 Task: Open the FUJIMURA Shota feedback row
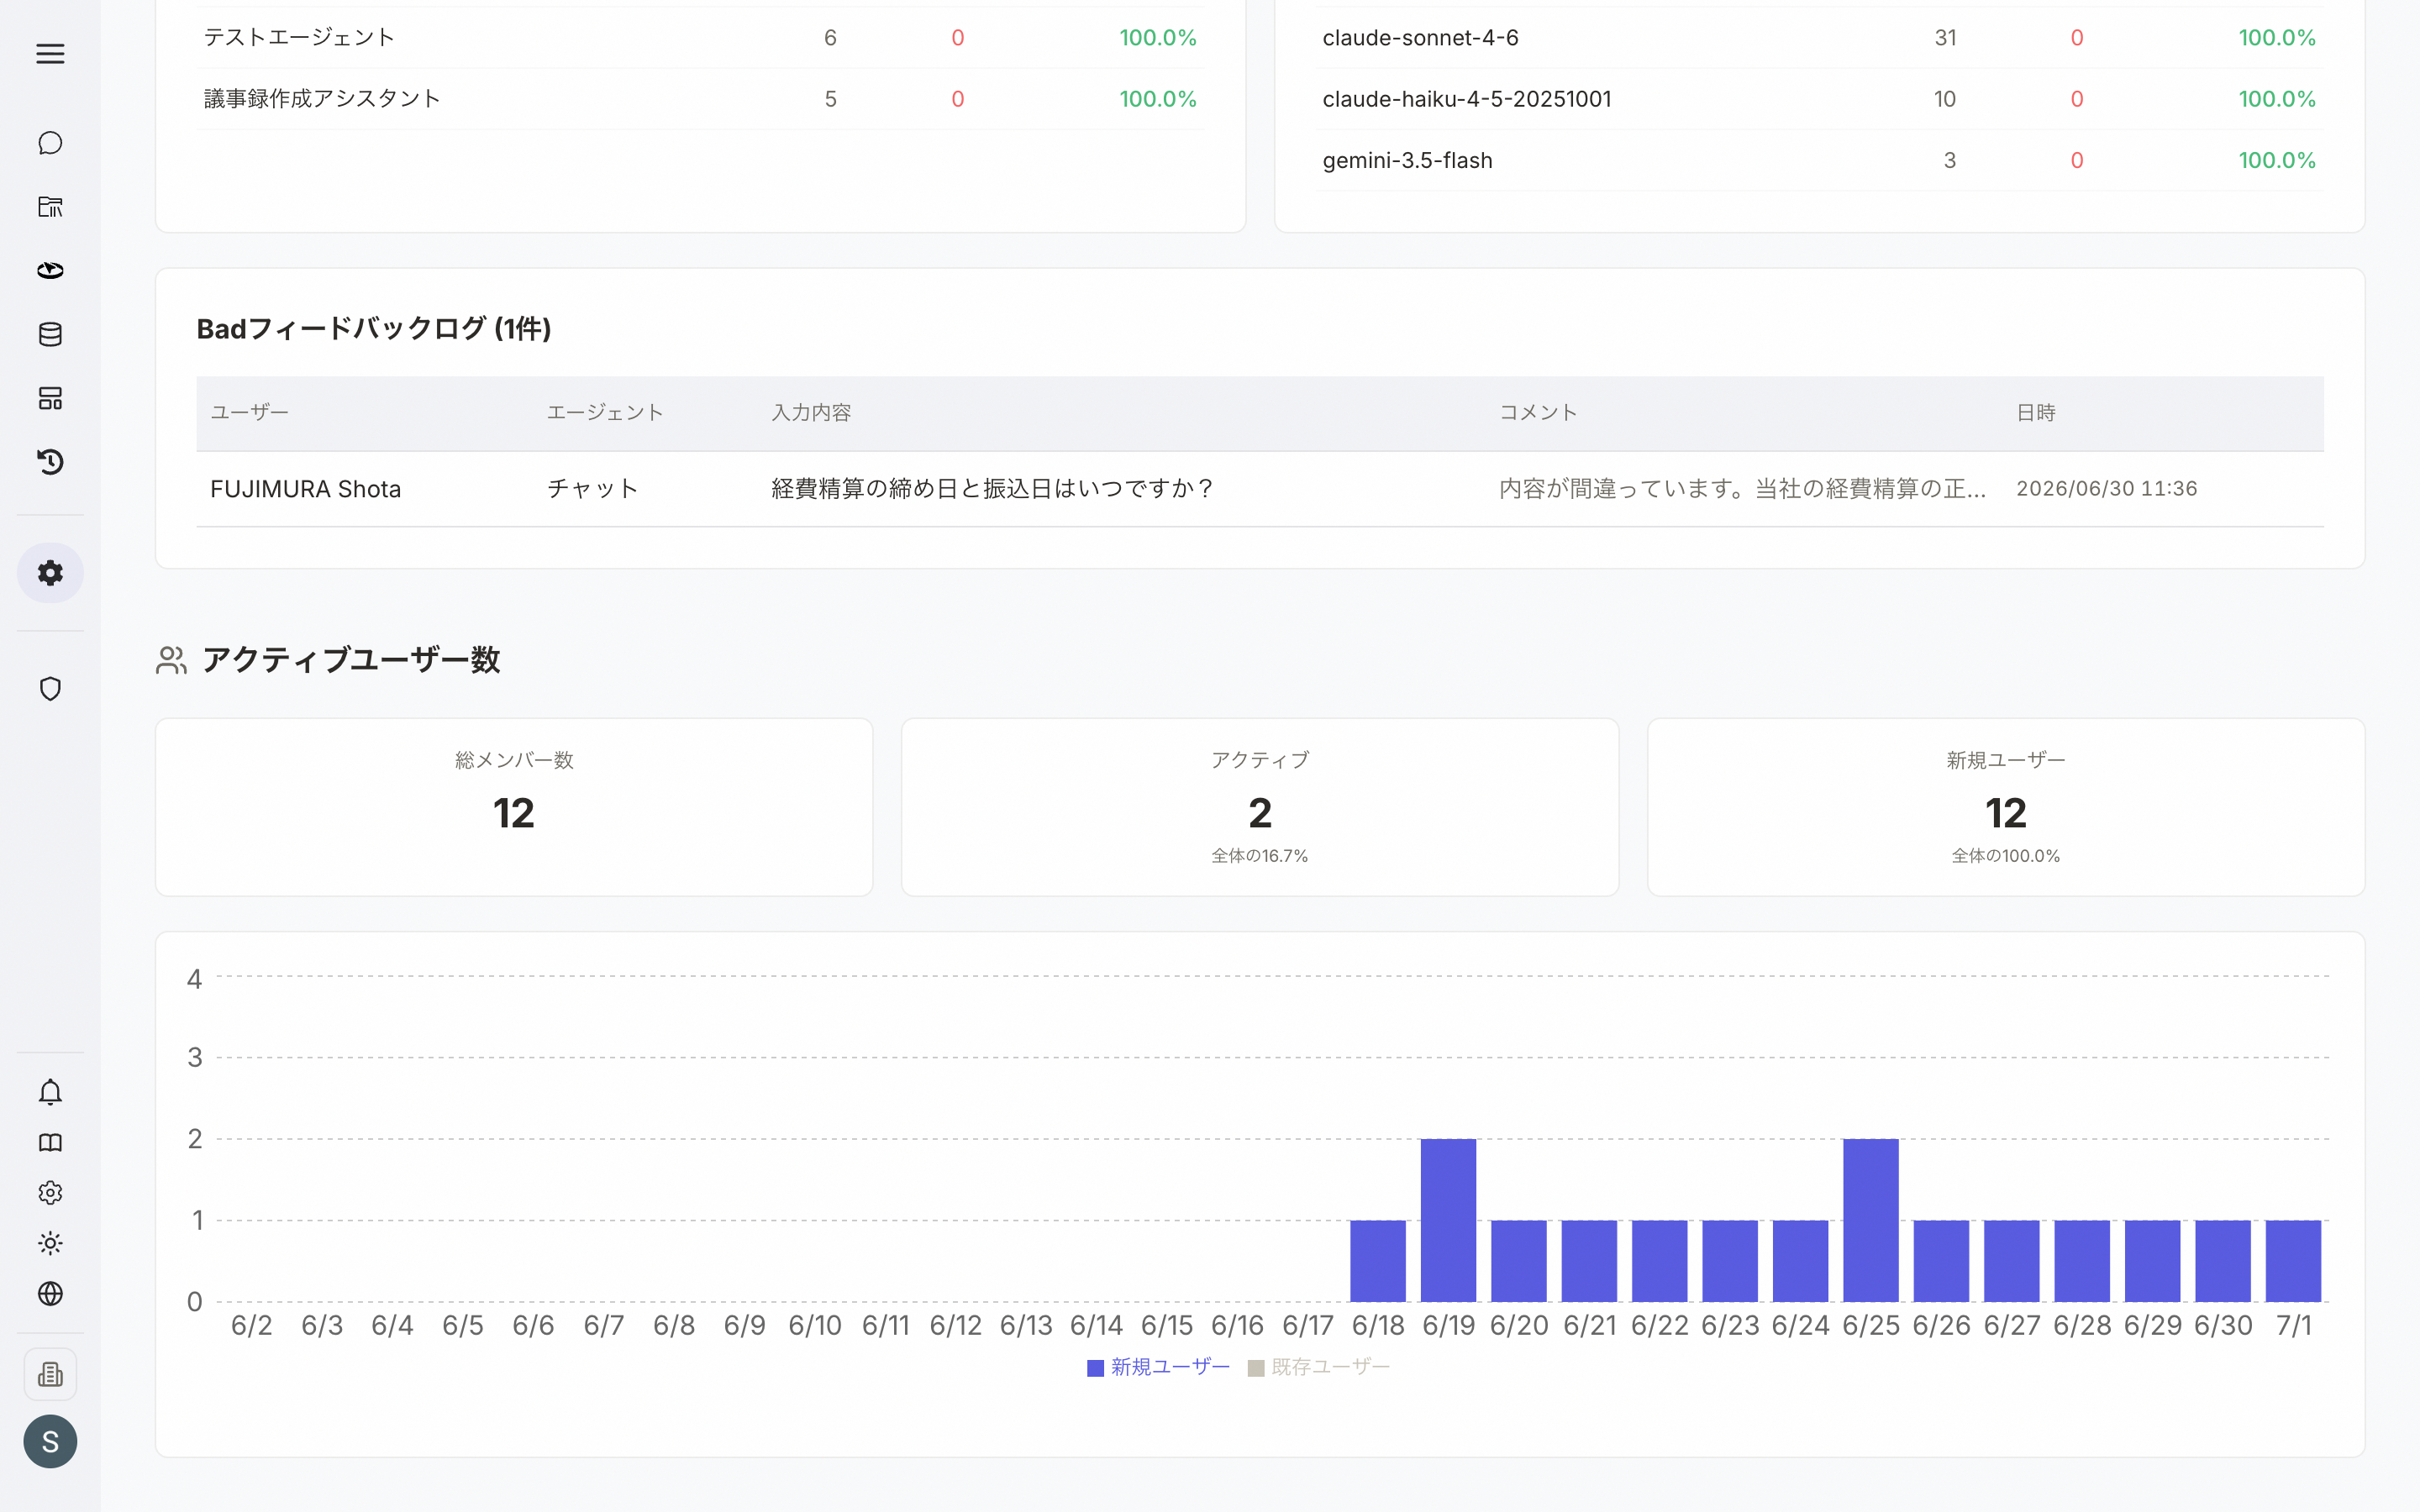coord(1260,489)
